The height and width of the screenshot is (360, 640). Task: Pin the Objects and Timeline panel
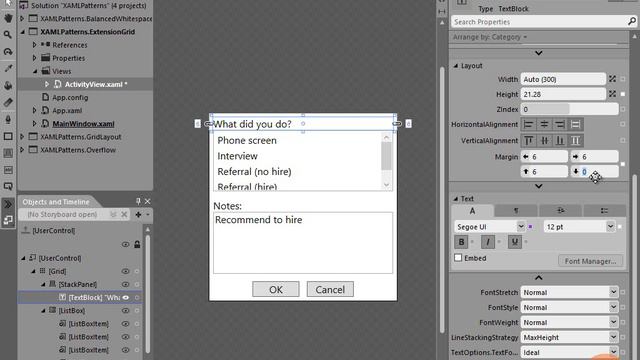pyautogui.click(x=138, y=201)
